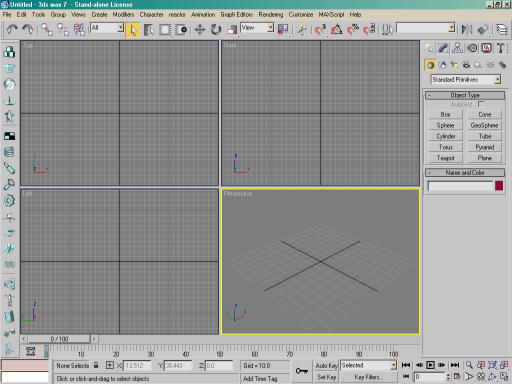Screen dimensions: 512x384
Task: Click the Cylinder primitive button
Action: click(446, 136)
